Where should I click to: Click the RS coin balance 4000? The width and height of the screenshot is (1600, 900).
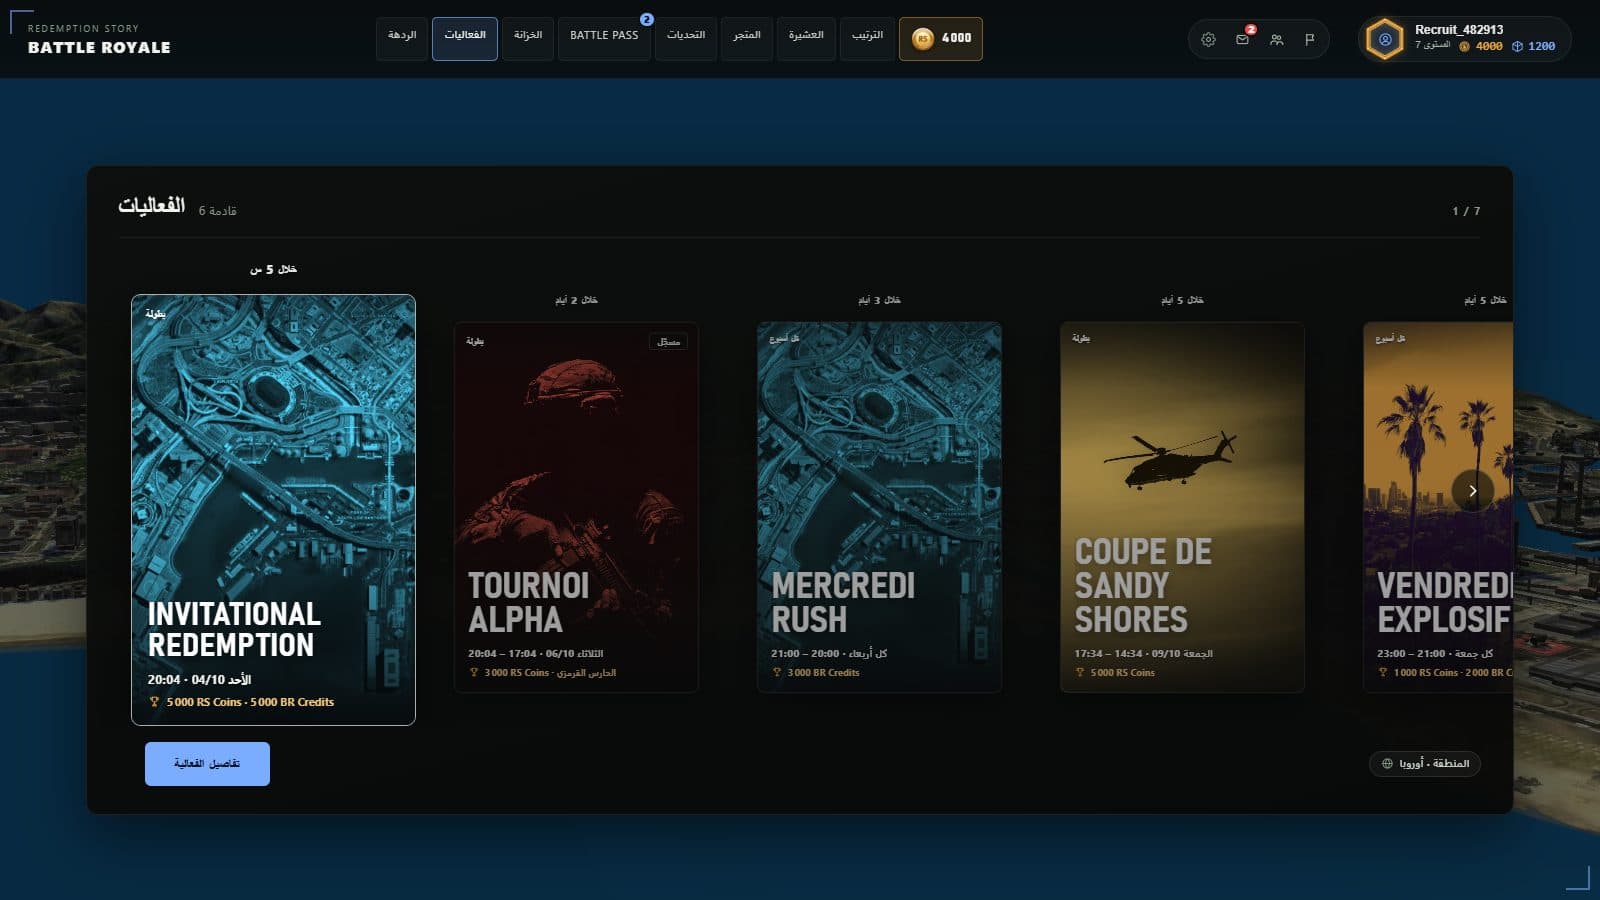[940, 39]
